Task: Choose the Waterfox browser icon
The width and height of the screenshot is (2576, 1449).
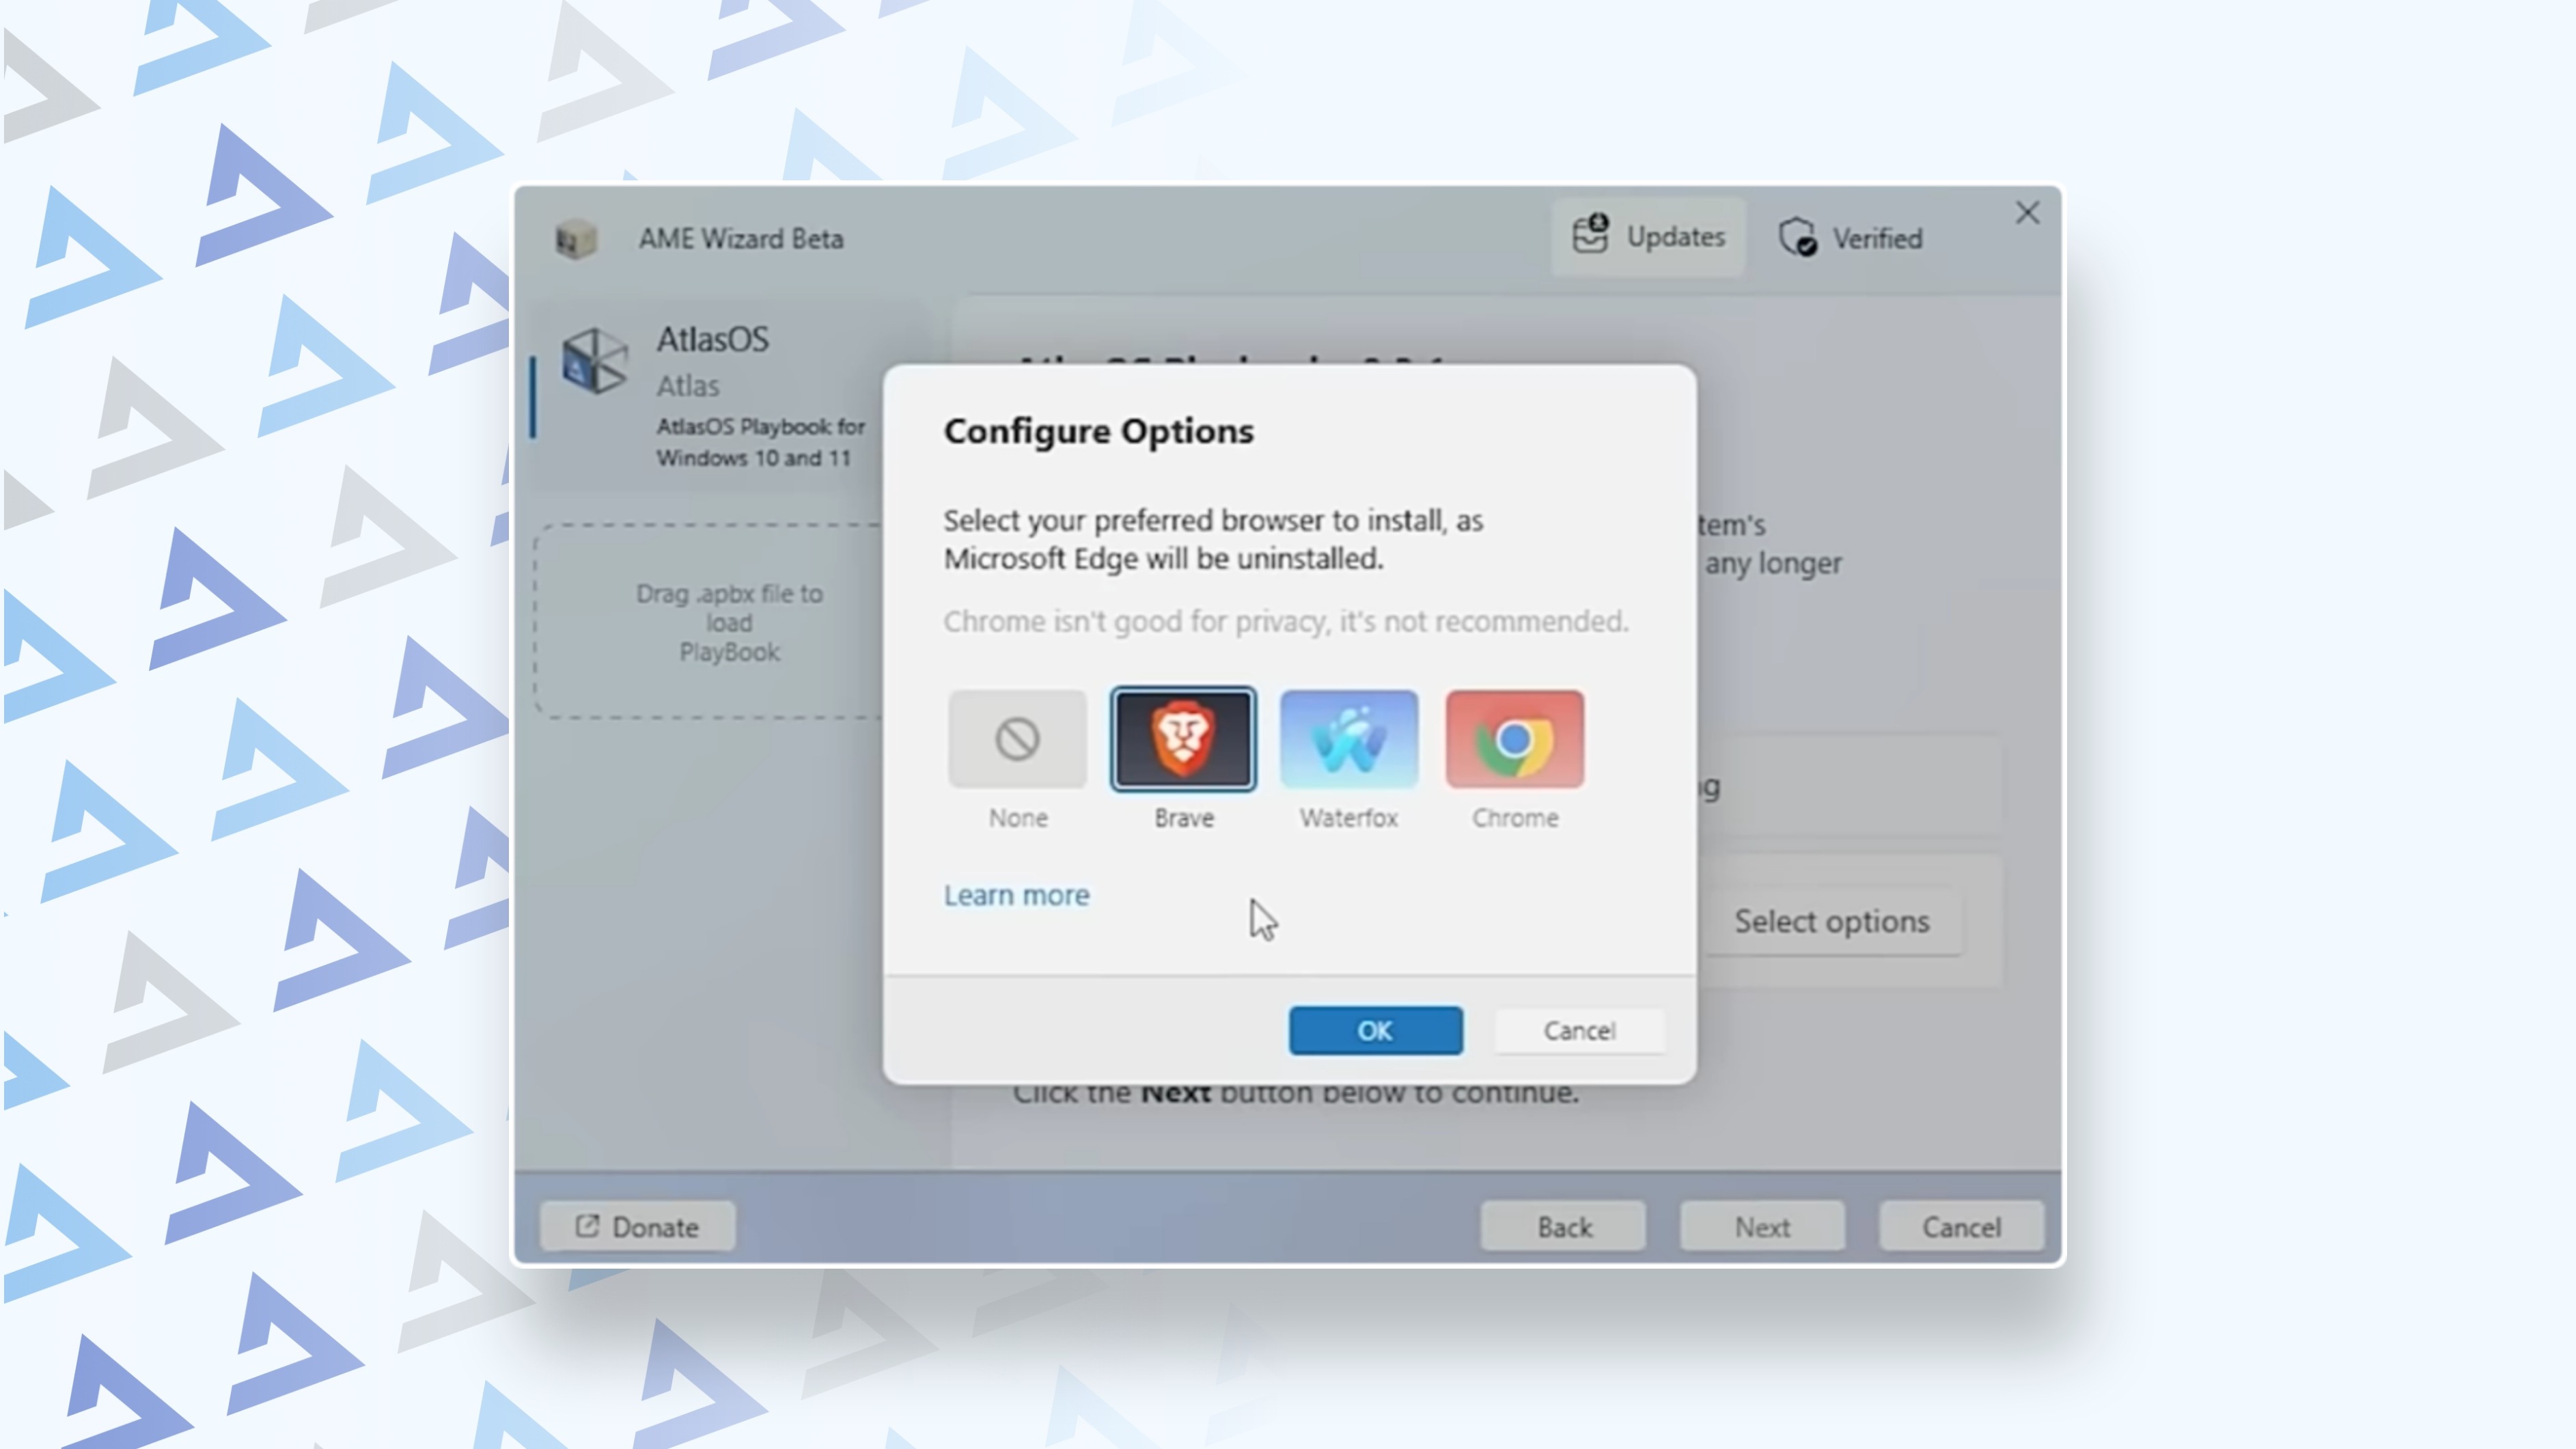Action: point(1348,739)
